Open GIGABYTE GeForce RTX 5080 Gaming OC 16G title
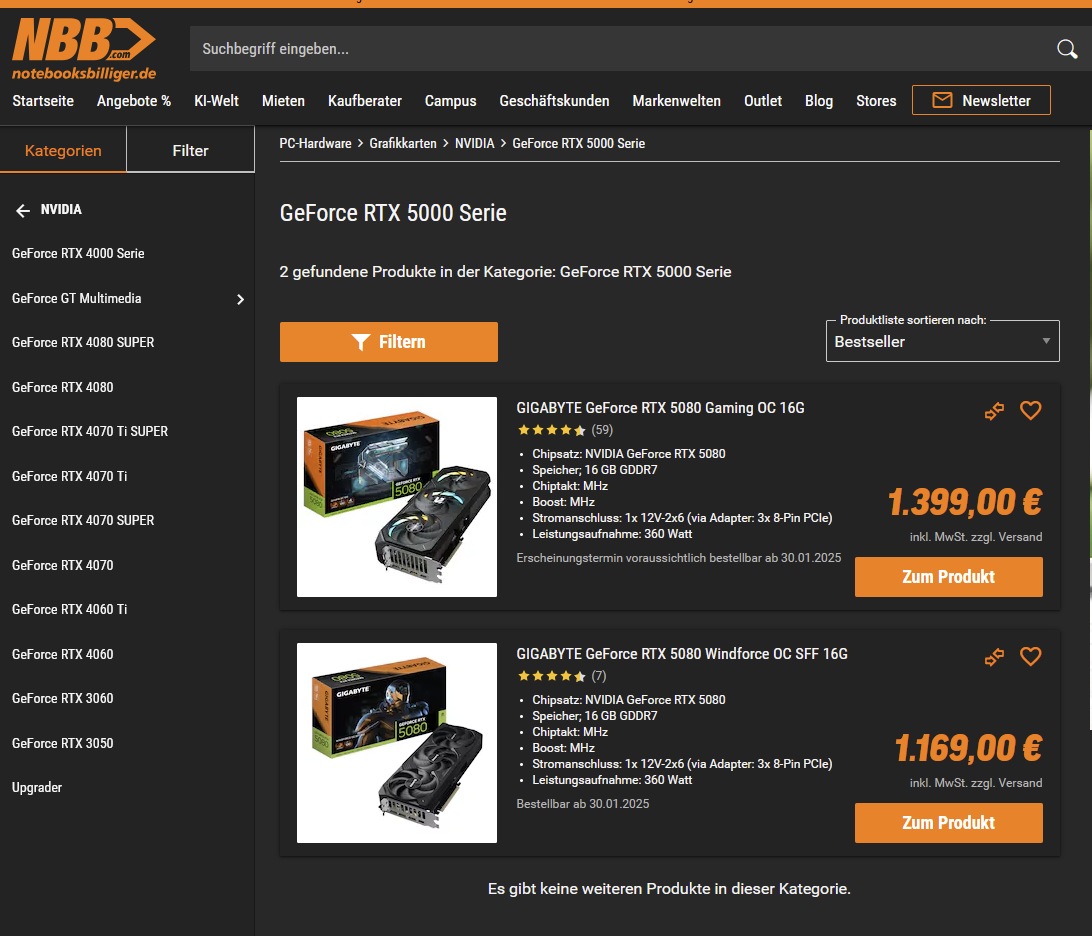Viewport: 1092px width, 936px height. point(660,408)
